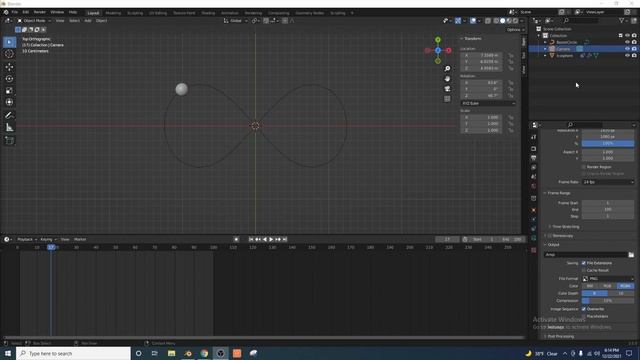Select RGBA color mode
The width and height of the screenshot is (640, 360).
click(x=625, y=286)
